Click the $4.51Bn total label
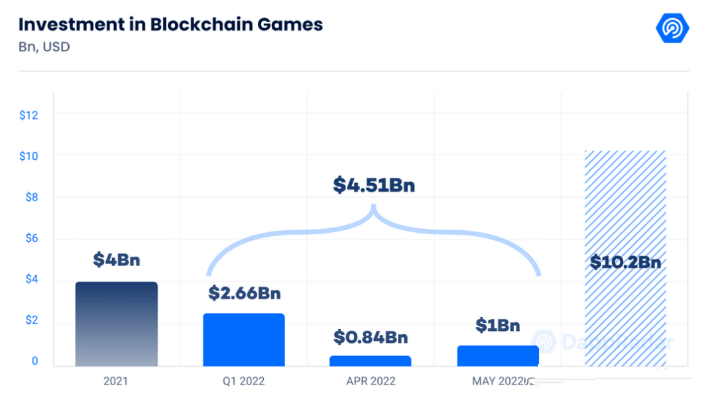 (x=374, y=185)
